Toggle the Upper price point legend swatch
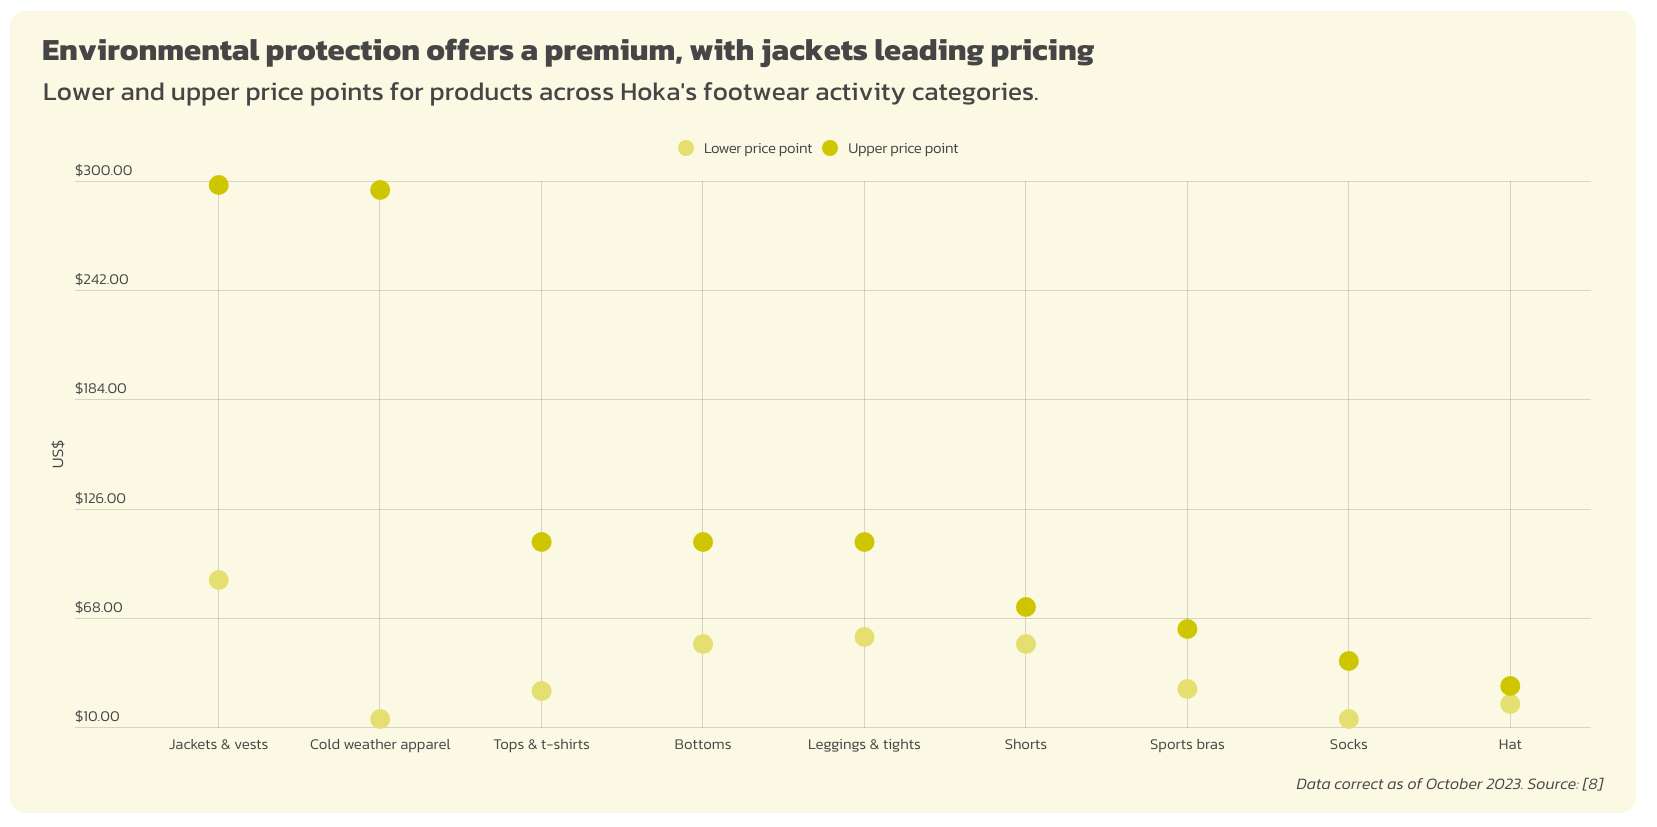The image size is (1657, 827). click(830, 148)
